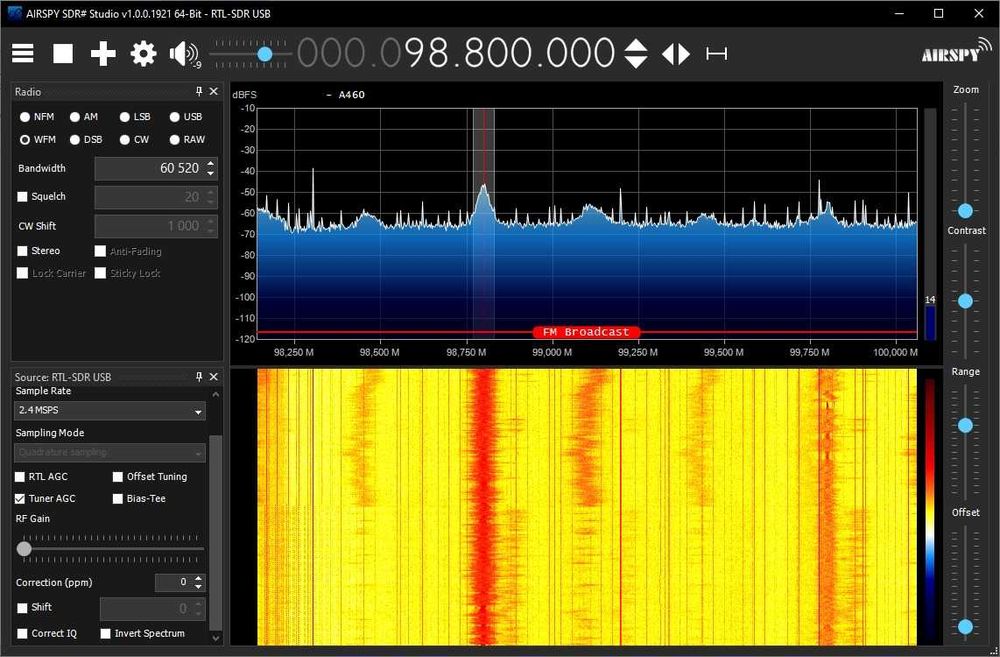Enable Offset Tuning checkbox
Image resolution: width=1000 pixels, height=657 pixels.
click(x=117, y=476)
